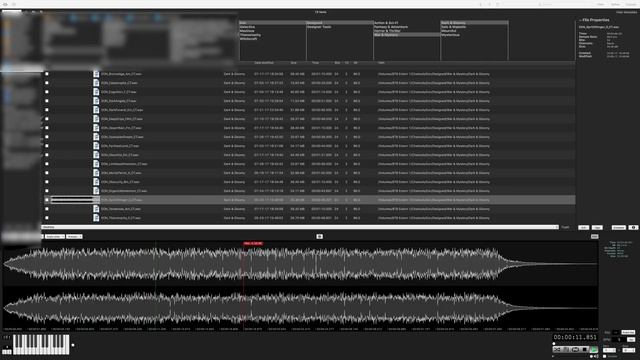Click the green marker line on the waveform
Viewport: 640px width, 360px height.
coord(155,286)
